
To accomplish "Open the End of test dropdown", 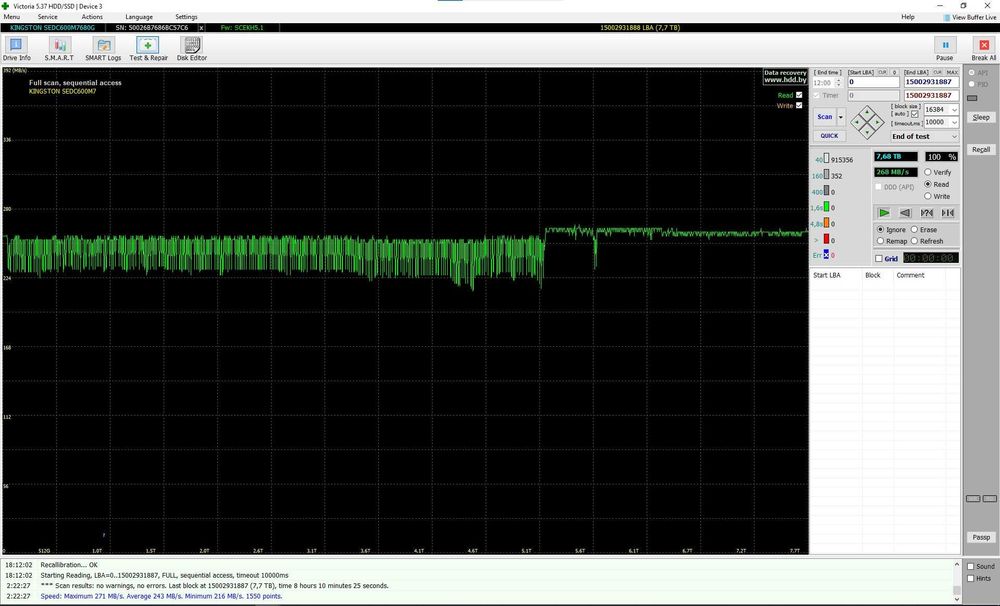I will [953, 137].
